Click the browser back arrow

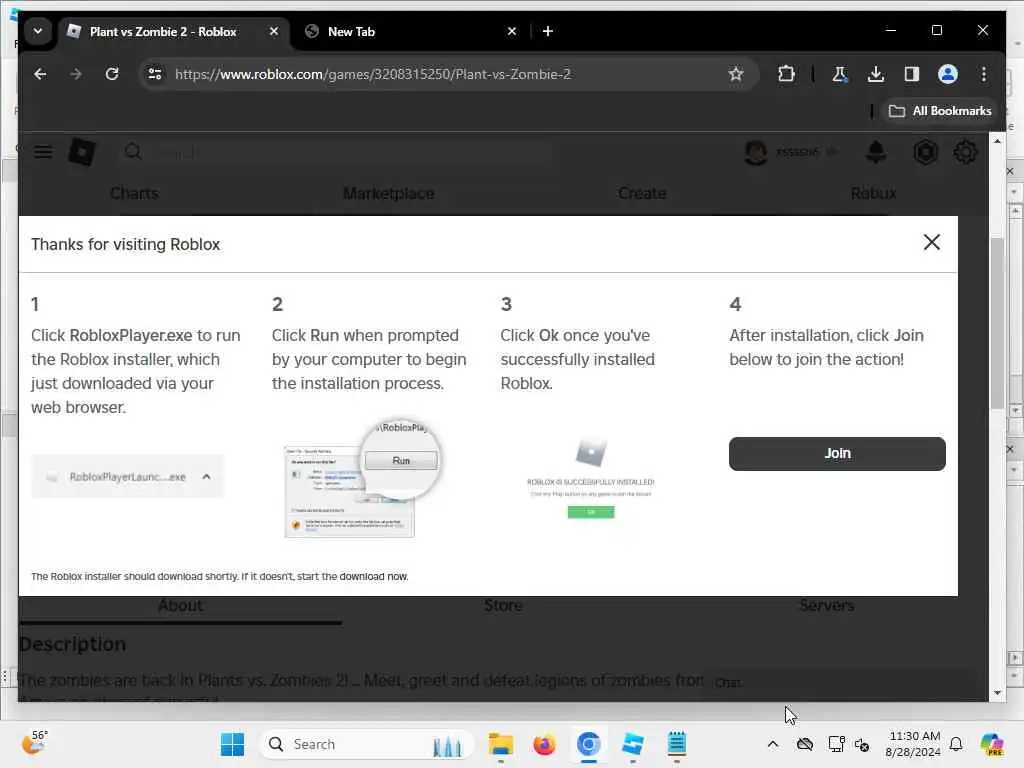(x=40, y=74)
